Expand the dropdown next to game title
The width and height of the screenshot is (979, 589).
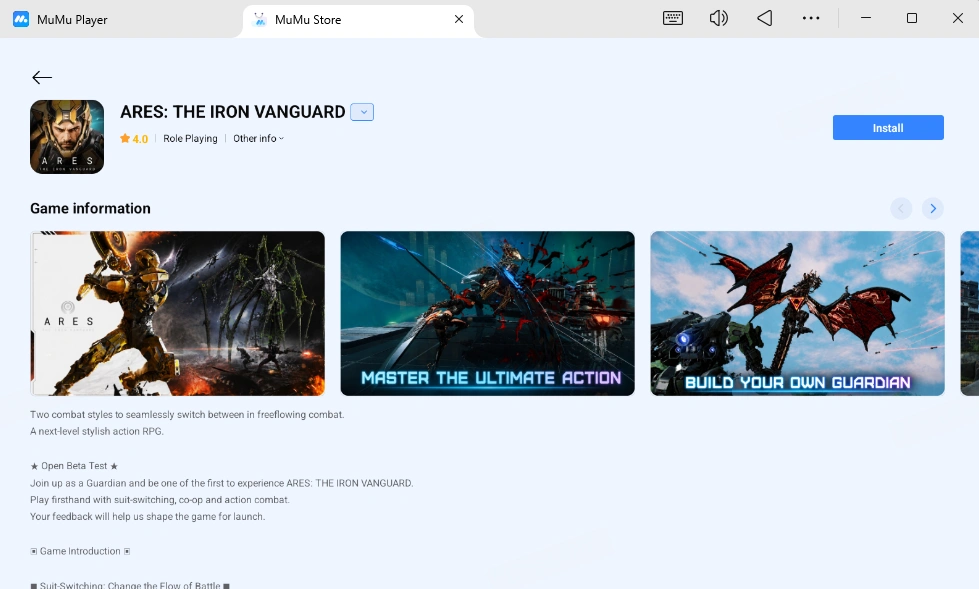pos(362,112)
